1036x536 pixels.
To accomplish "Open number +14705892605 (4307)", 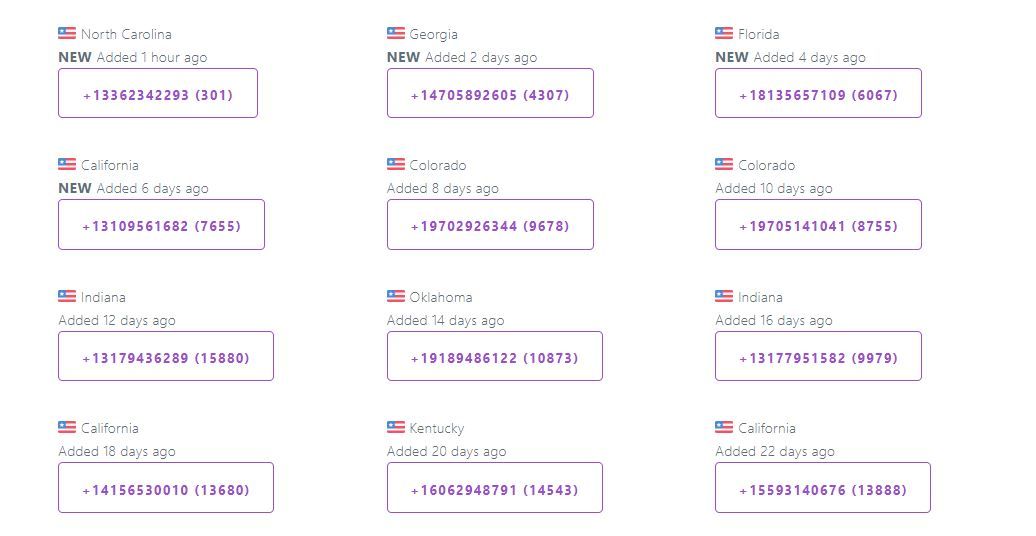I will tap(490, 93).
